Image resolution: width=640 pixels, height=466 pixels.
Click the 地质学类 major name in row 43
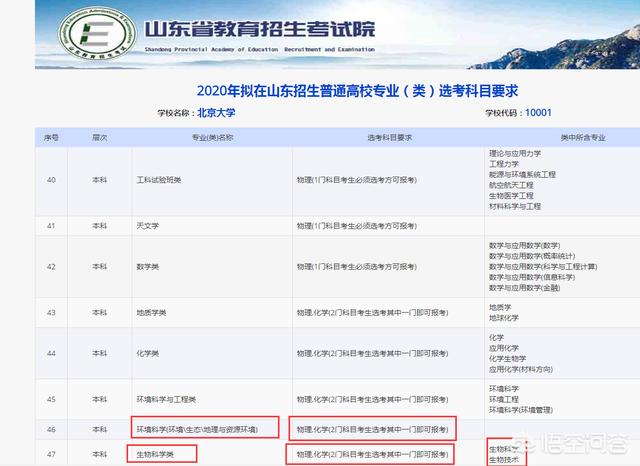150,312
